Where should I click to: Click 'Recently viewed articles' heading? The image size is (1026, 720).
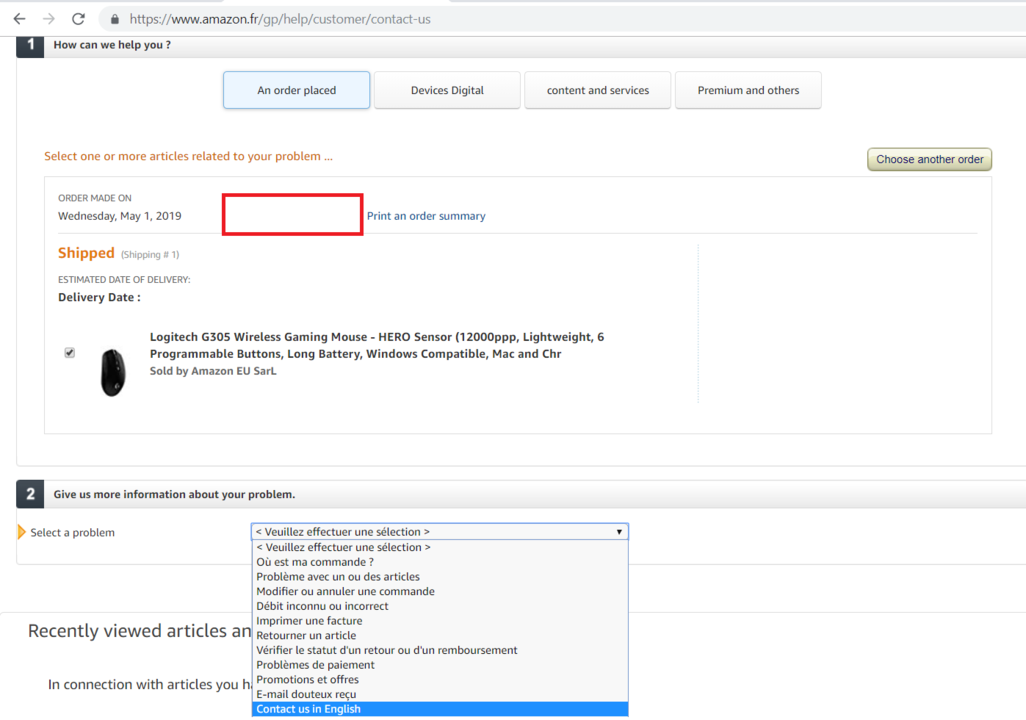139,631
